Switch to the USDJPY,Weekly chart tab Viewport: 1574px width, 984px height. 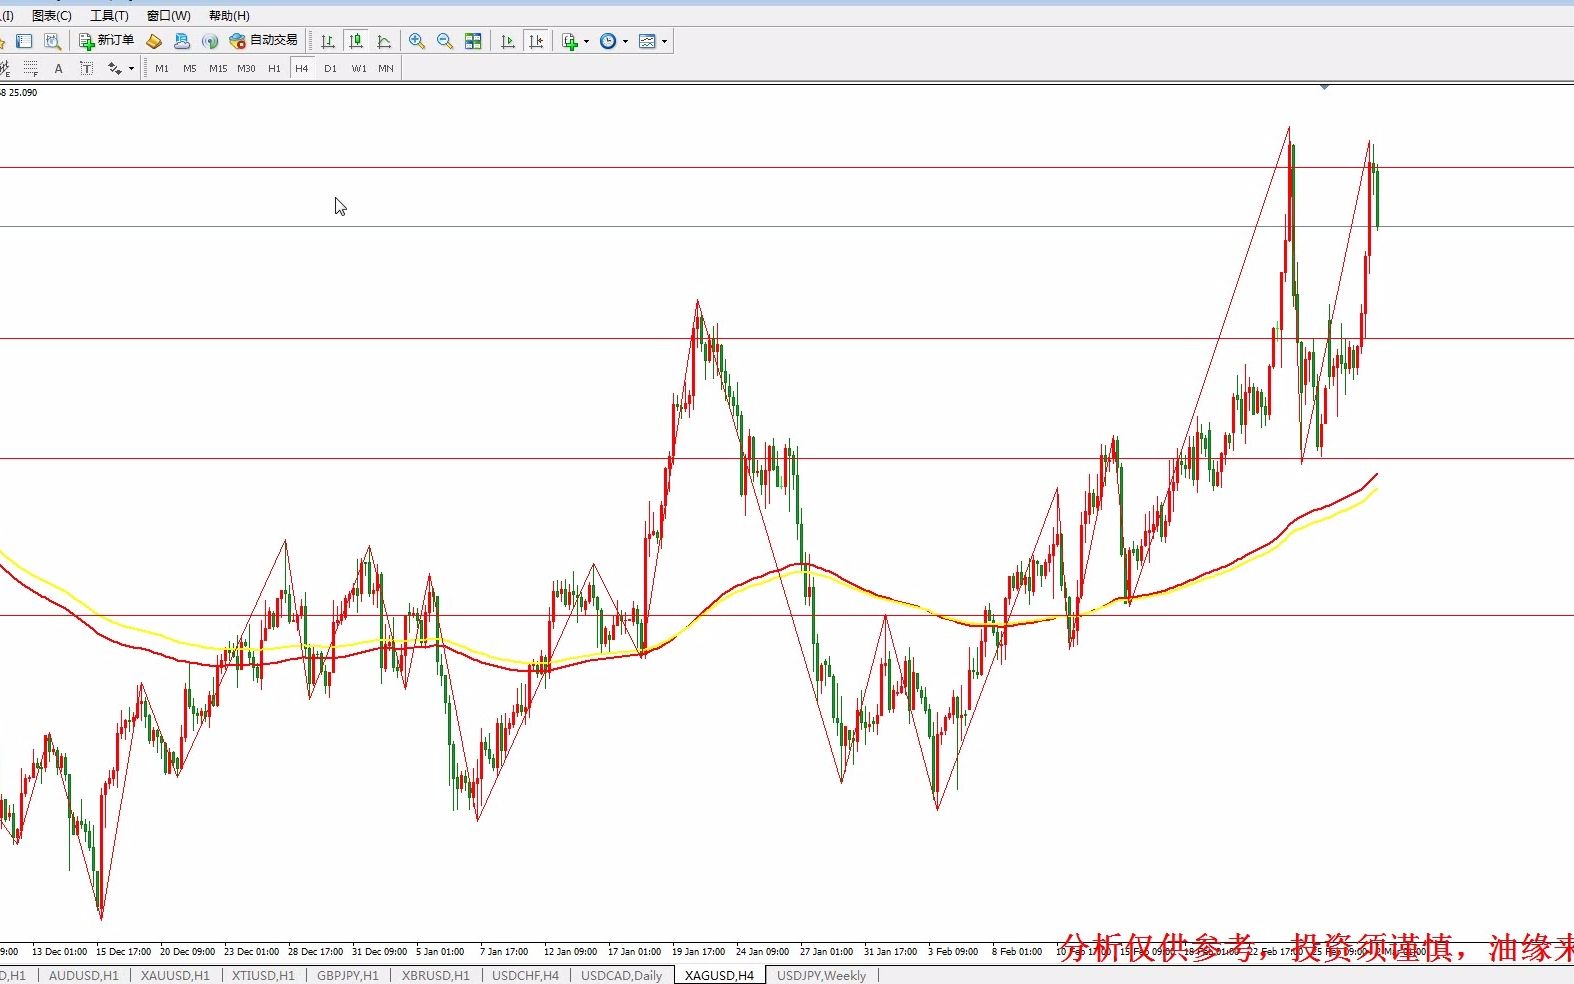point(822,975)
